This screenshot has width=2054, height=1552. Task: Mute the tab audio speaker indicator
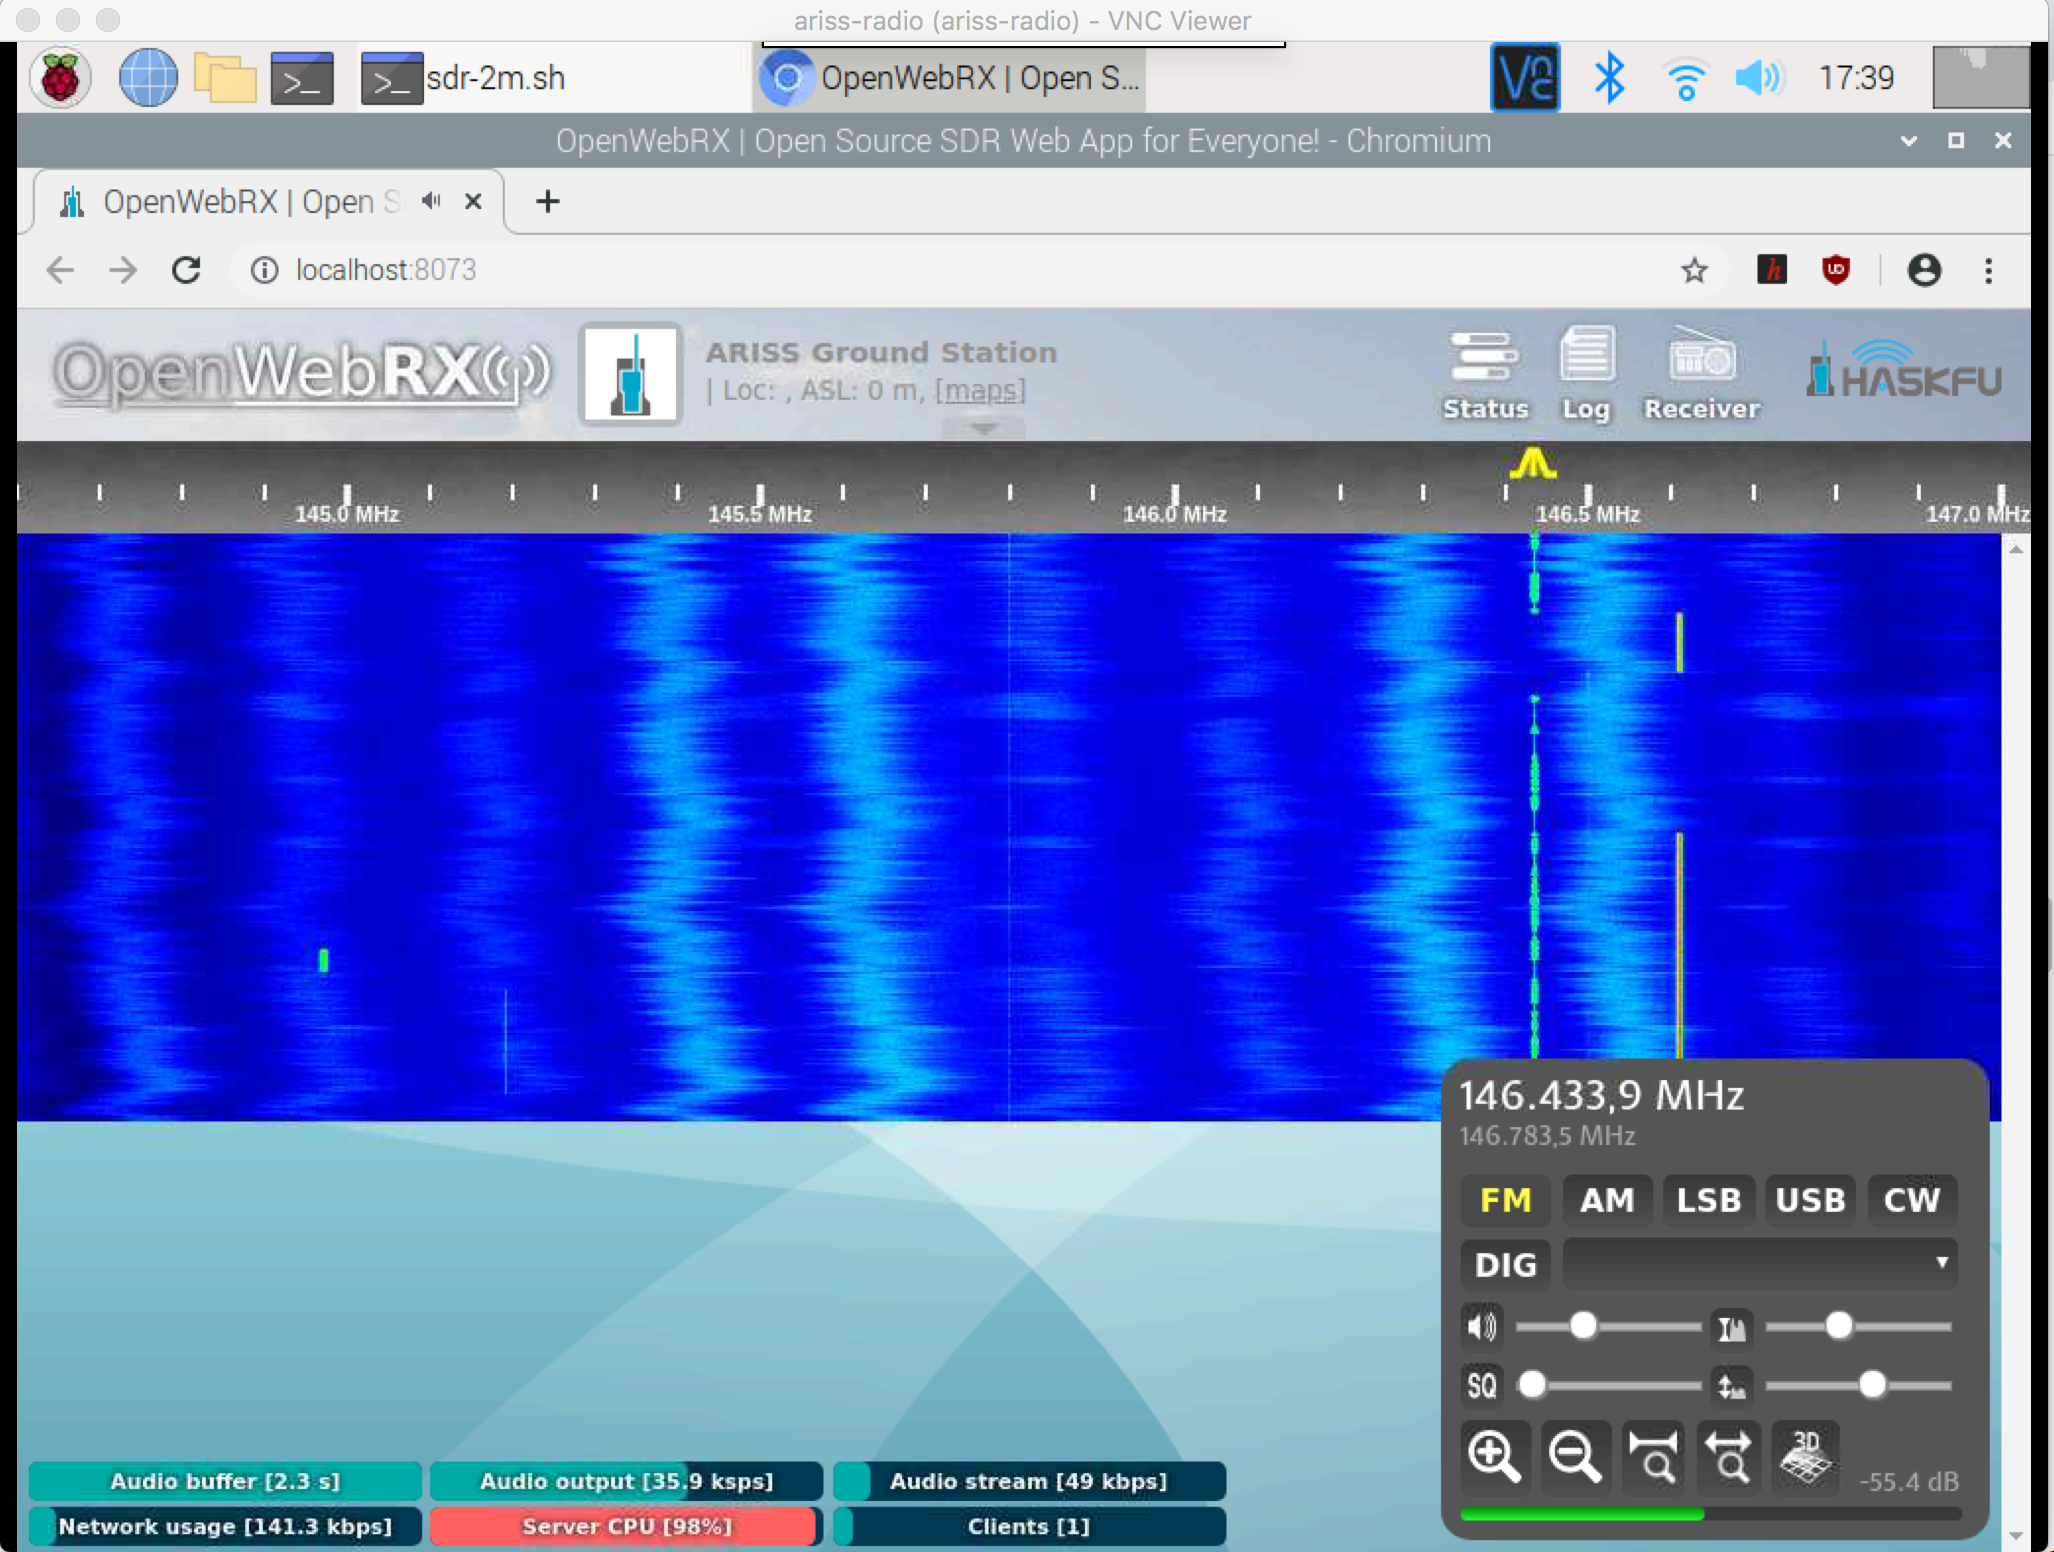pyautogui.click(x=431, y=201)
